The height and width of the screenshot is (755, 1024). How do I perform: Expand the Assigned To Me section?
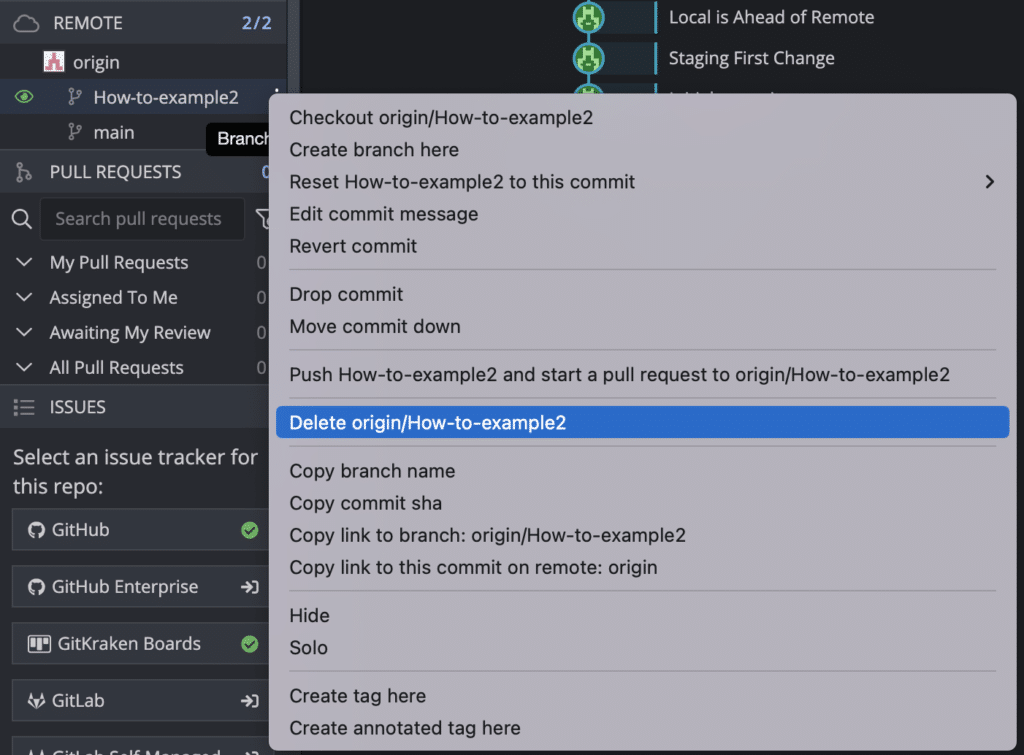(x=23, y=297)
